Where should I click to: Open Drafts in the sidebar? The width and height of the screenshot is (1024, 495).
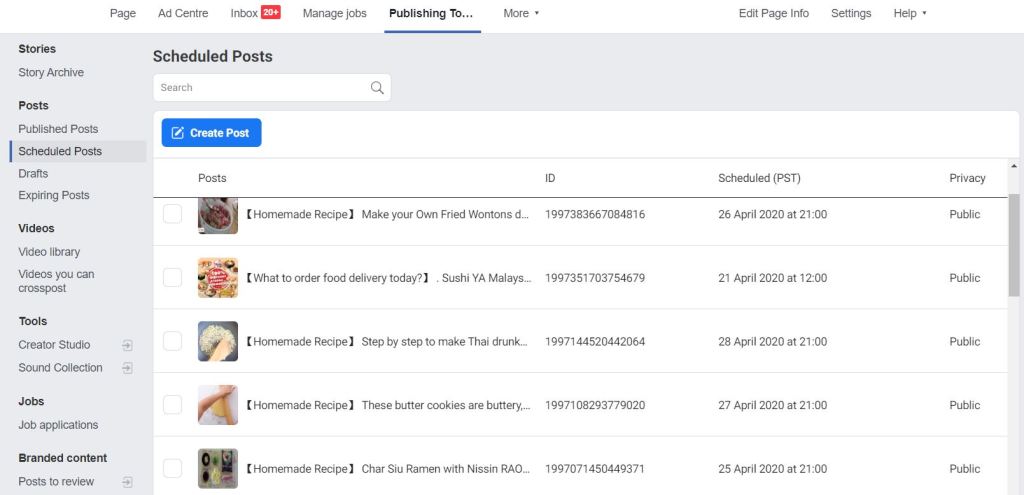[33, 174]
